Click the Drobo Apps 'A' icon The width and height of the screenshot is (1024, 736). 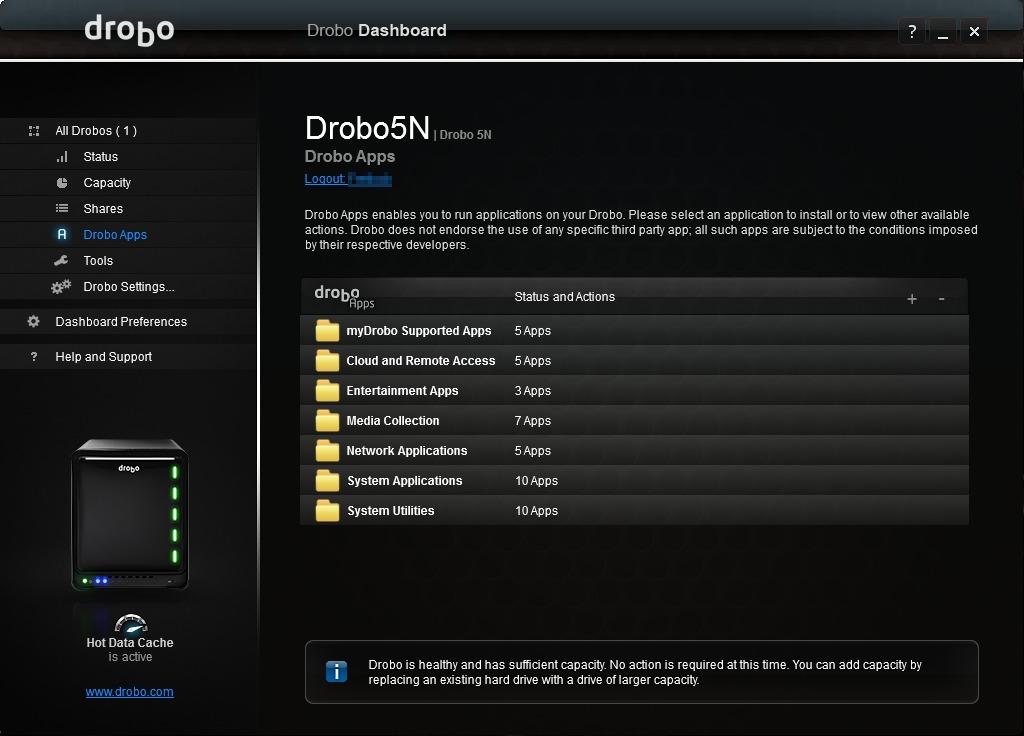tap(62, 234)
